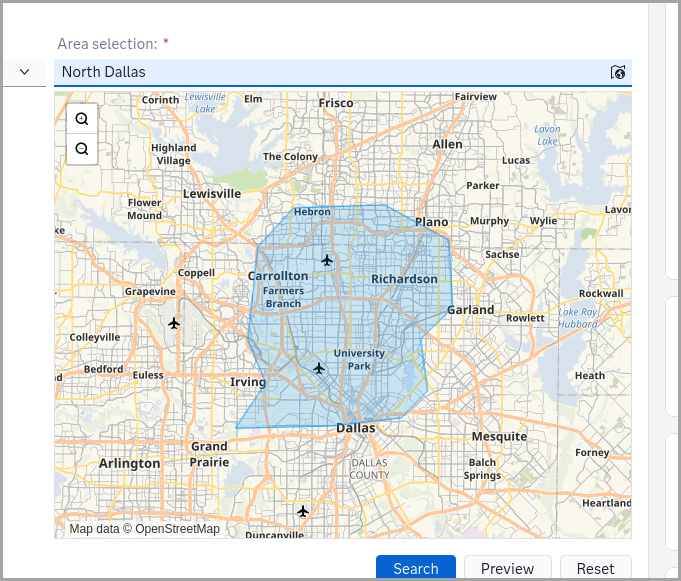Click the North Dallas area selection field

coord(343,72)
